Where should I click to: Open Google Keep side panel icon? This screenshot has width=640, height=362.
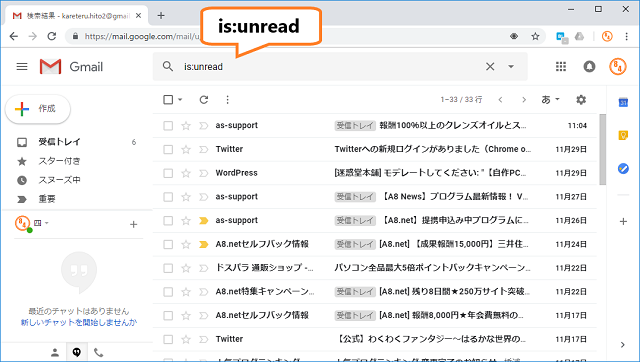(x=623, y=135)
